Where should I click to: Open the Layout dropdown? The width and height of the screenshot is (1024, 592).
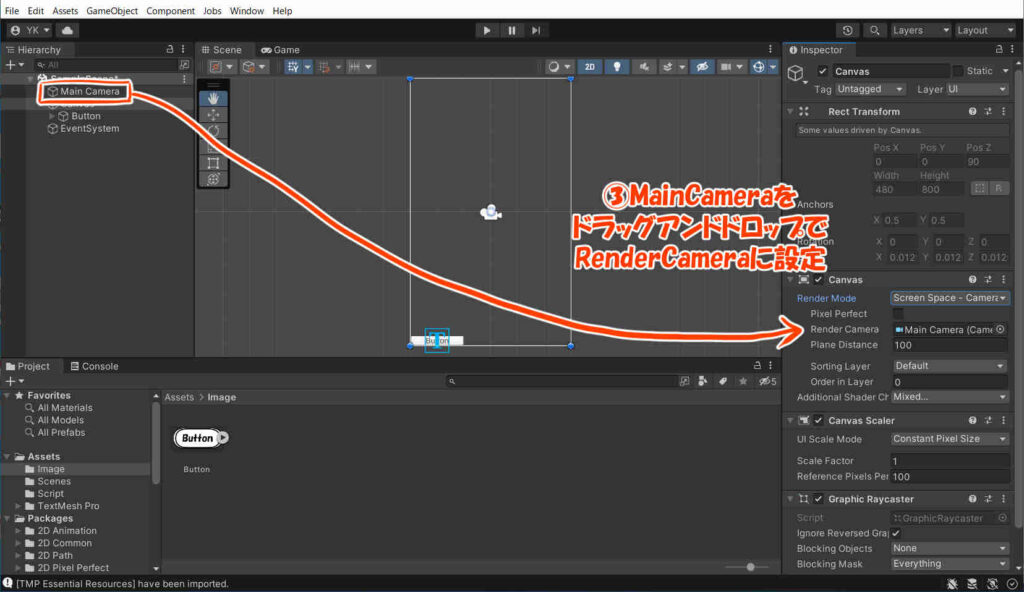985,30
